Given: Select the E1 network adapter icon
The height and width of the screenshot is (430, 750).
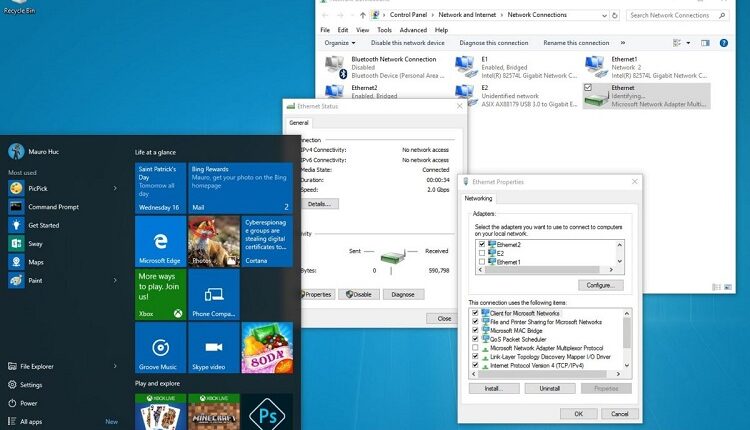Looking at the screenshot, I should click(466, 67).
